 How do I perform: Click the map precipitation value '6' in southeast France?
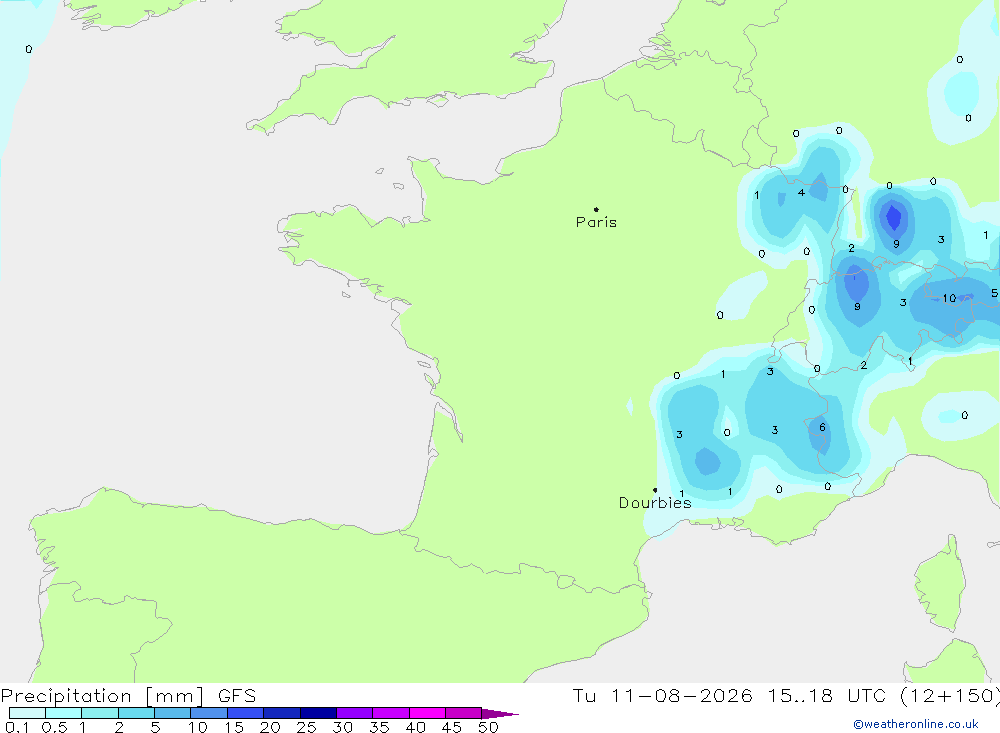822,427
